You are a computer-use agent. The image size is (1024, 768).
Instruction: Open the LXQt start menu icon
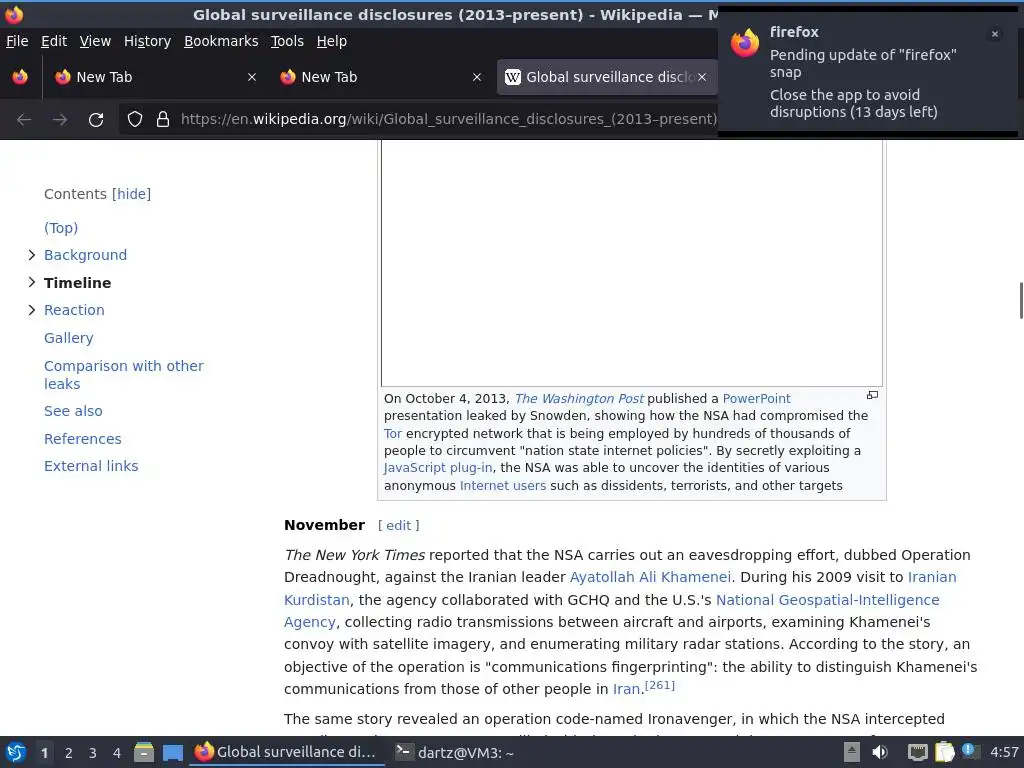16,752
